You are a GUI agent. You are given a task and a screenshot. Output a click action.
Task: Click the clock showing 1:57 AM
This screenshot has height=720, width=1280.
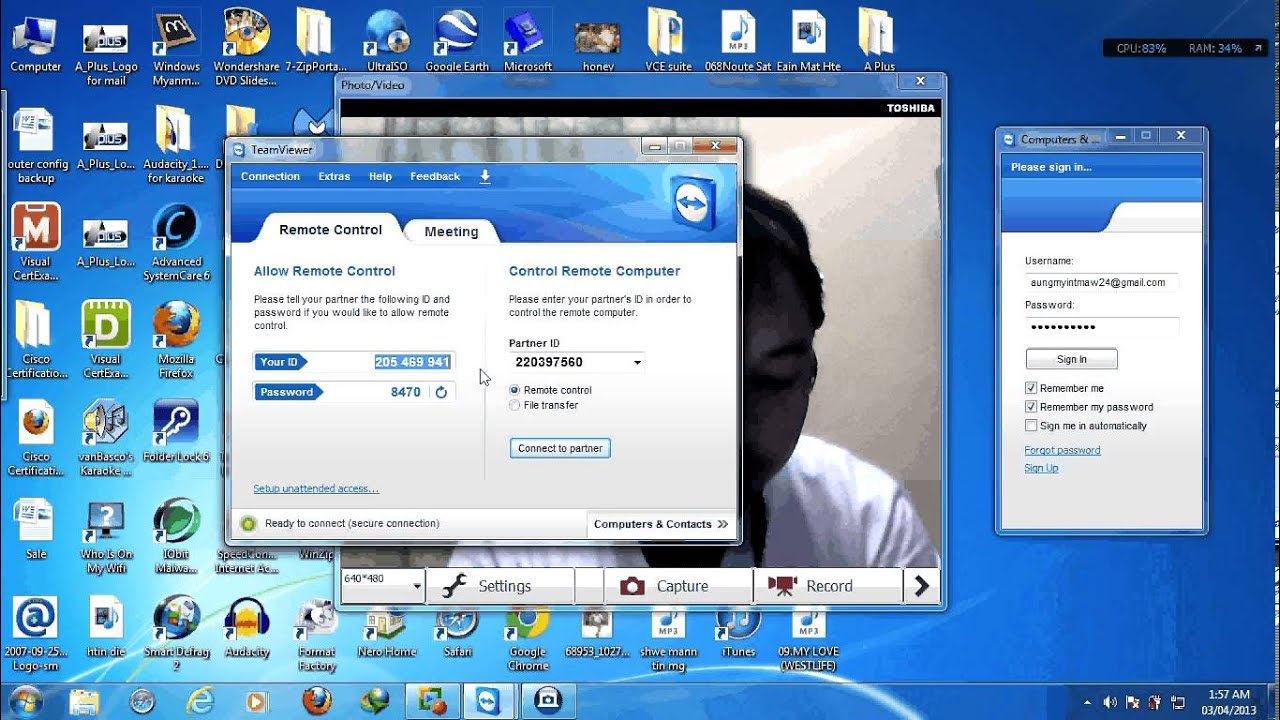[1227, 694]
